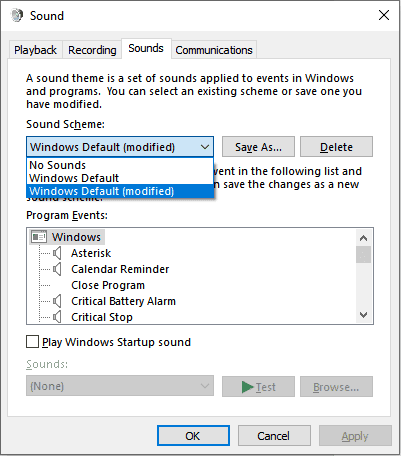The width and height of the screenshot is (401, 456).
Task: Switch to the Playback tab
Action: pos(35,50)
